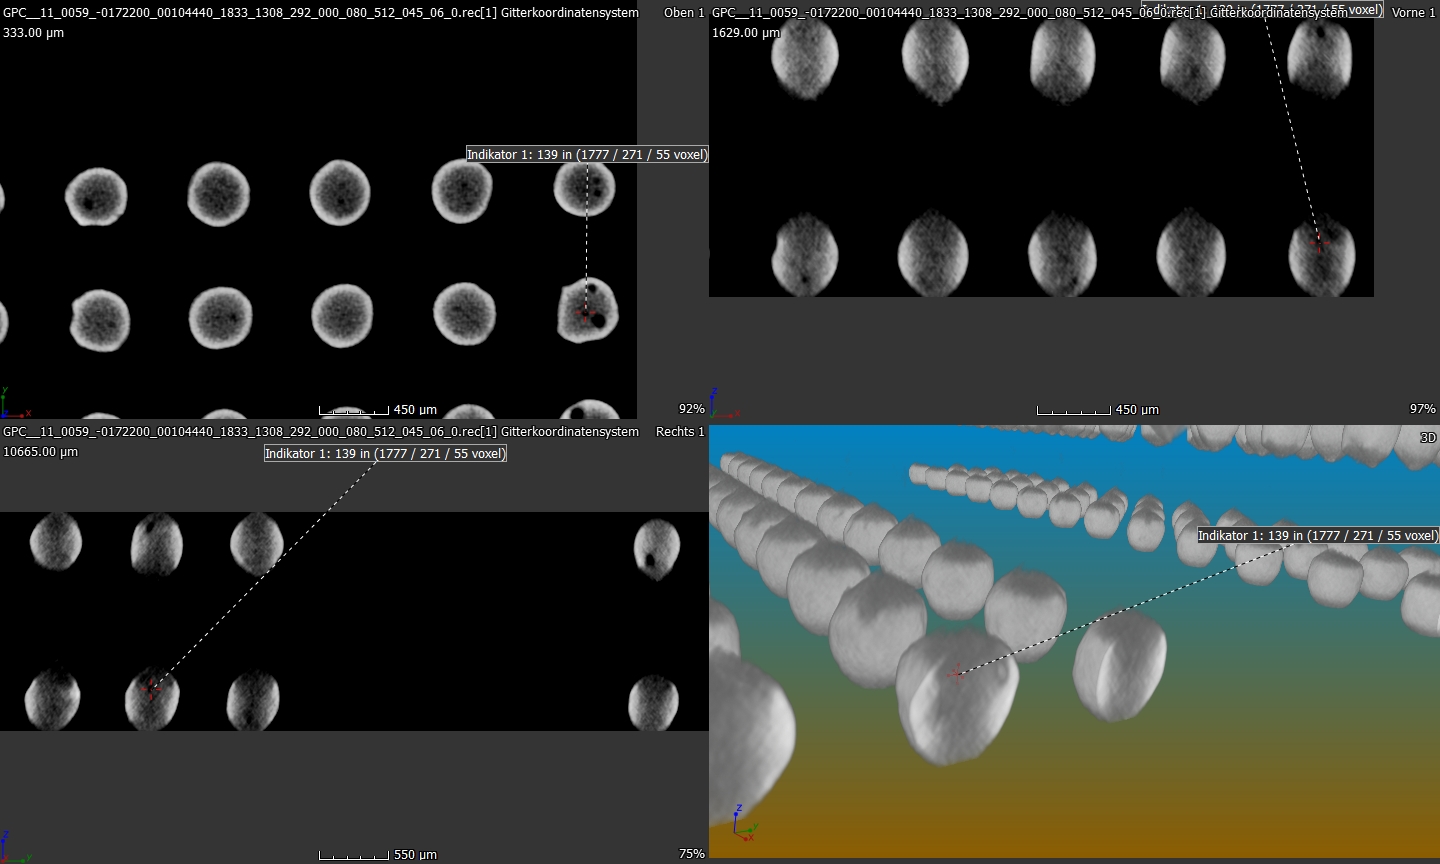Screen dimensions: 1440x864
Task: Open the 92% zoom value
Action: point(691,409)
